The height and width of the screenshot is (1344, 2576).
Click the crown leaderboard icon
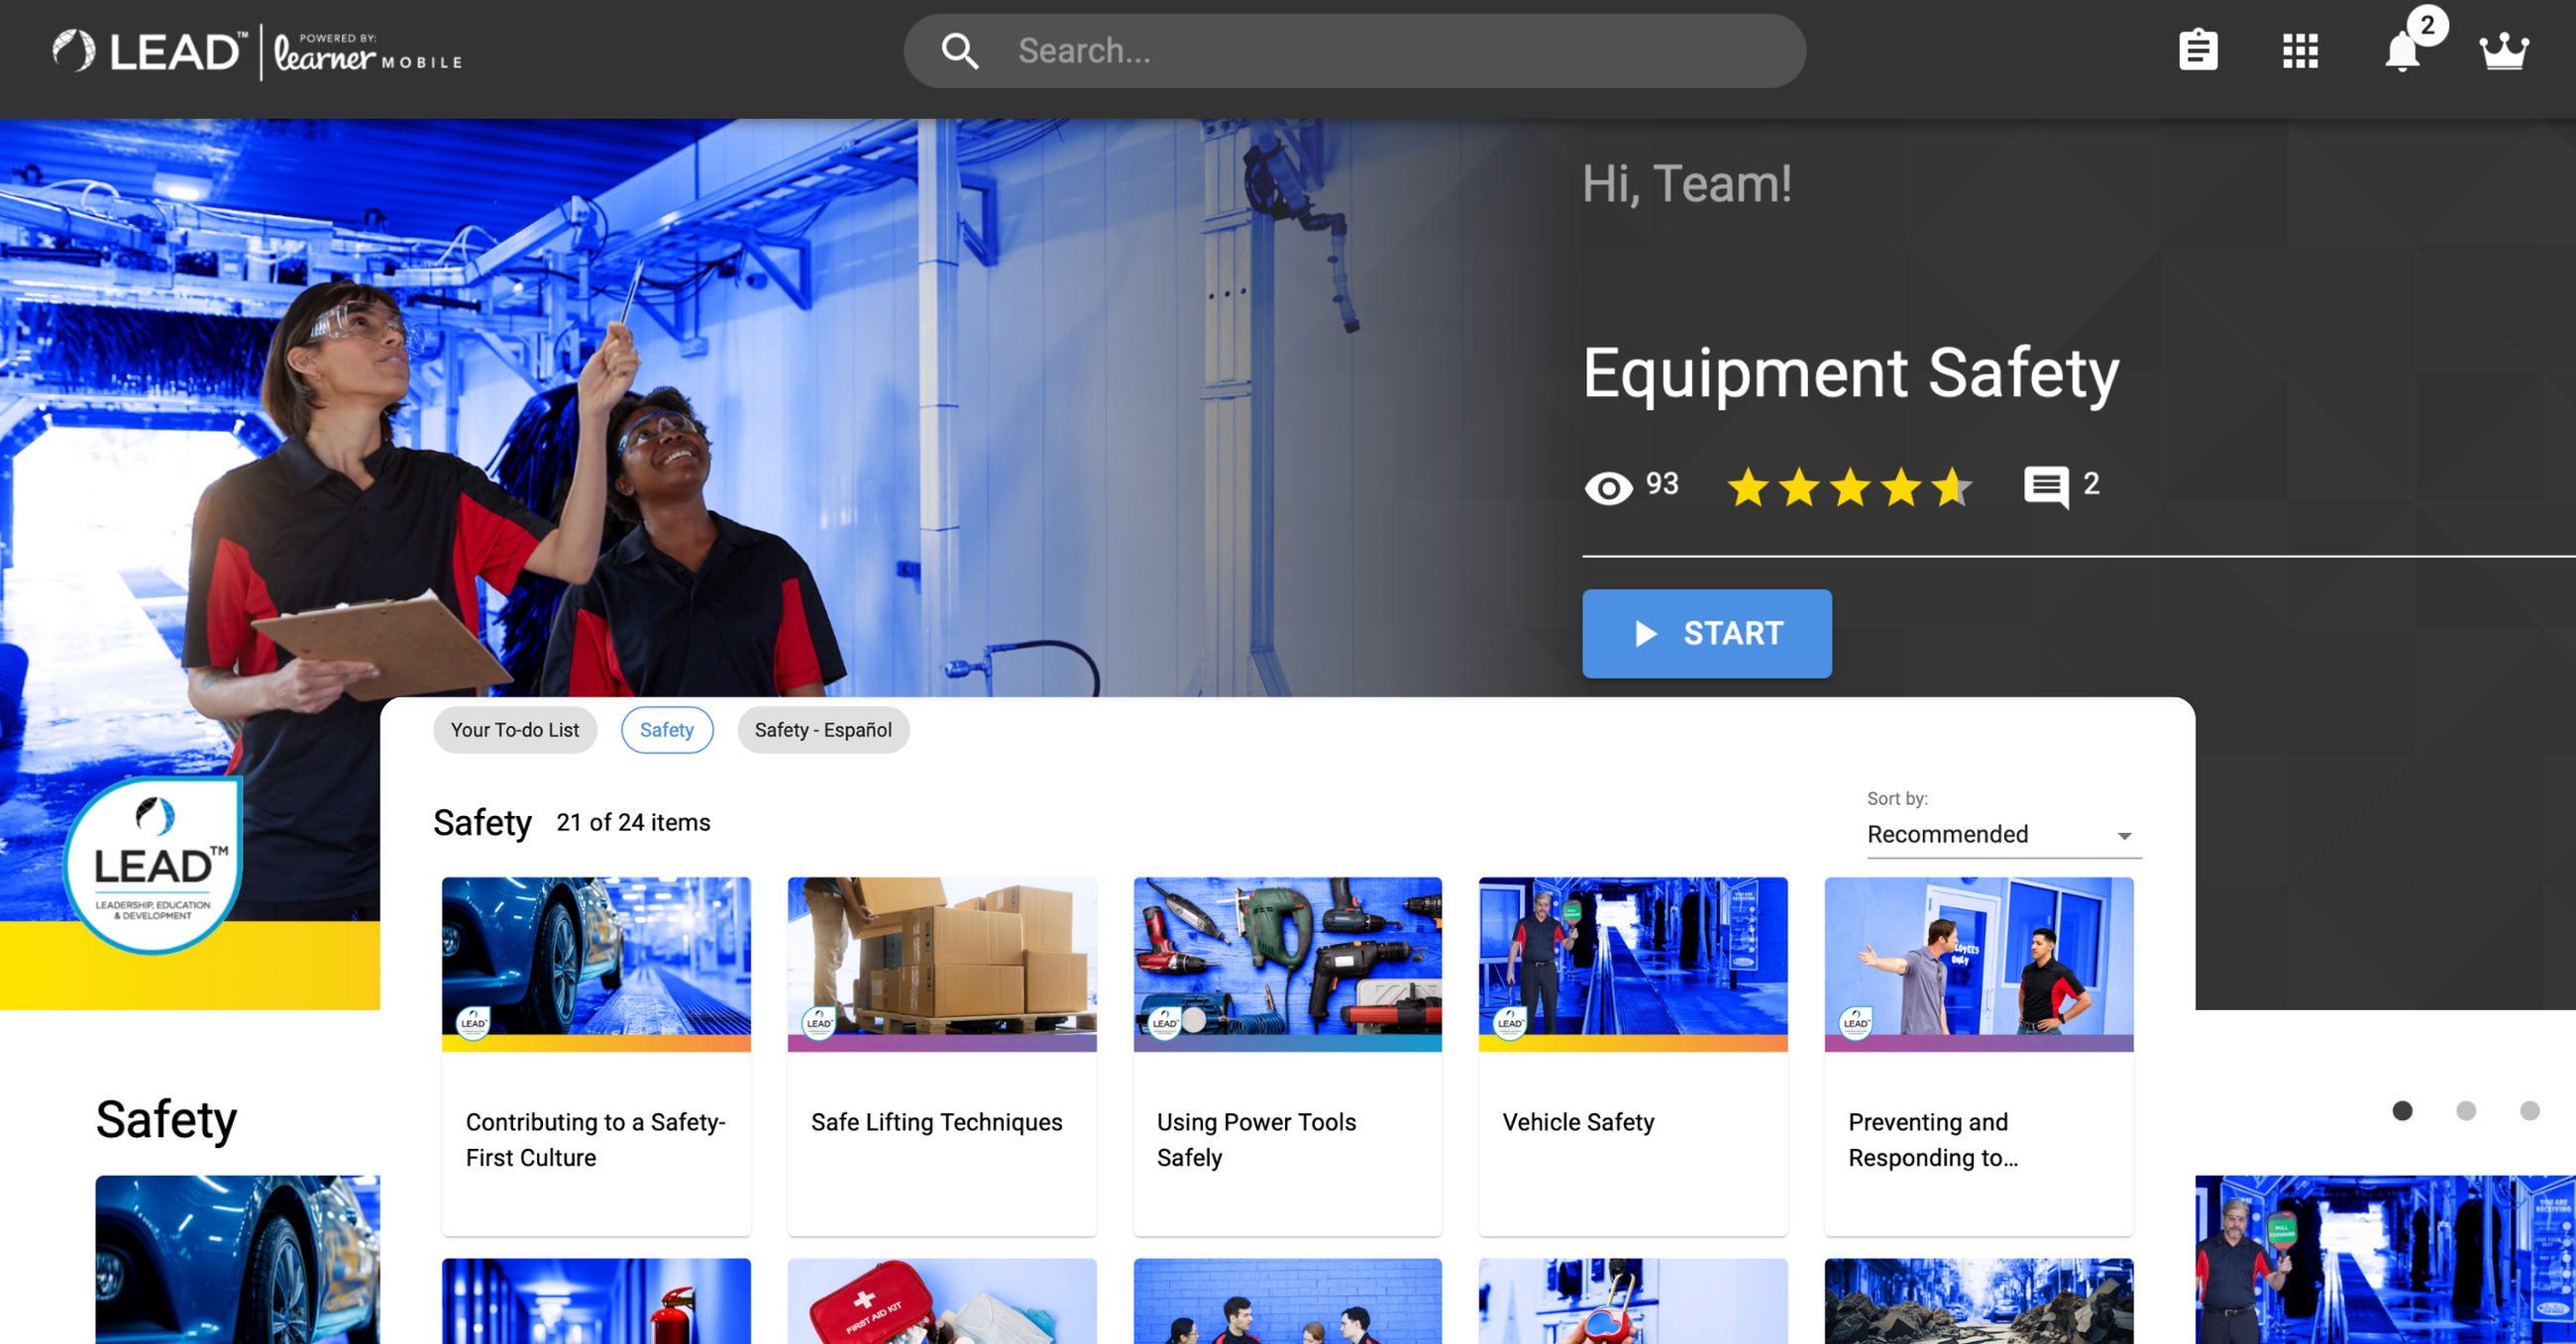[x=2503, y=50]
